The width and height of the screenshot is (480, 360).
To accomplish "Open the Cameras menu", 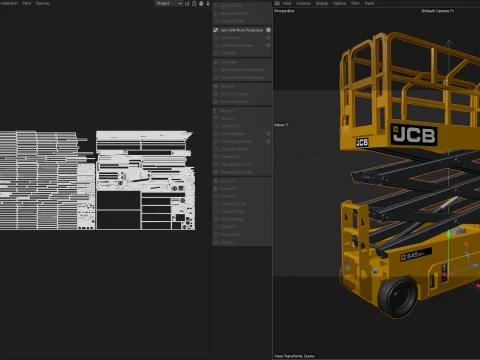I will click(303, 3).
